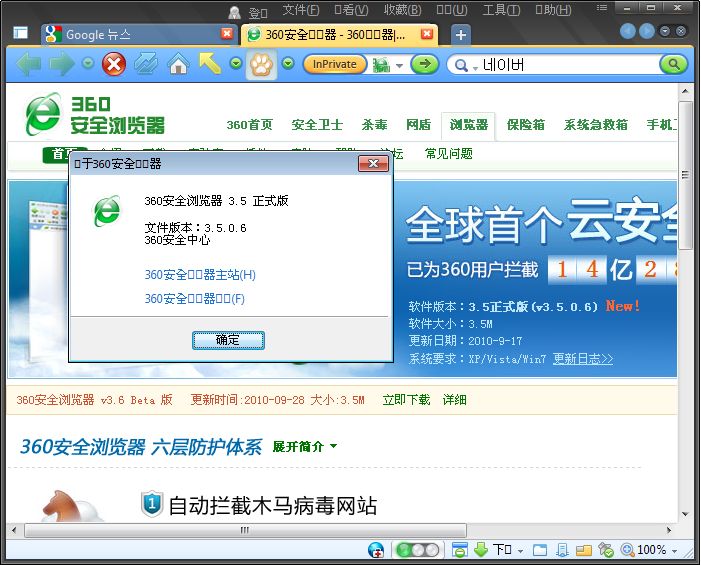Click the blue document page icon in the status bar
Screen dimensions: 701x565
point(562,550)
